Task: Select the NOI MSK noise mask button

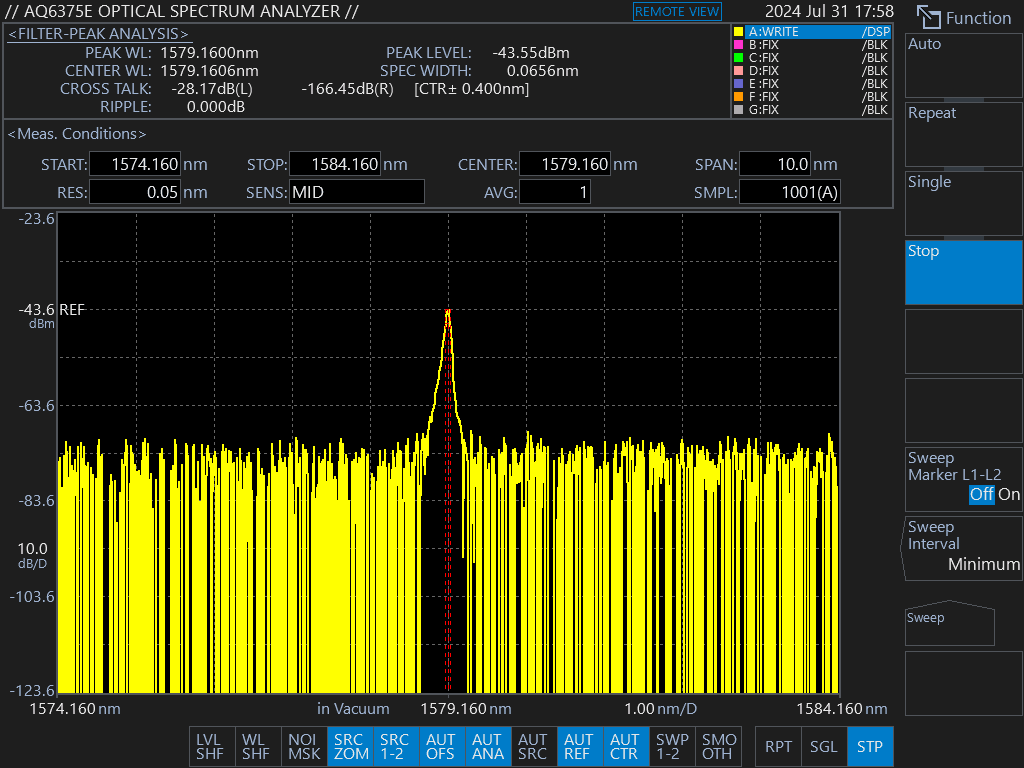Action: [x=304, y=746]
